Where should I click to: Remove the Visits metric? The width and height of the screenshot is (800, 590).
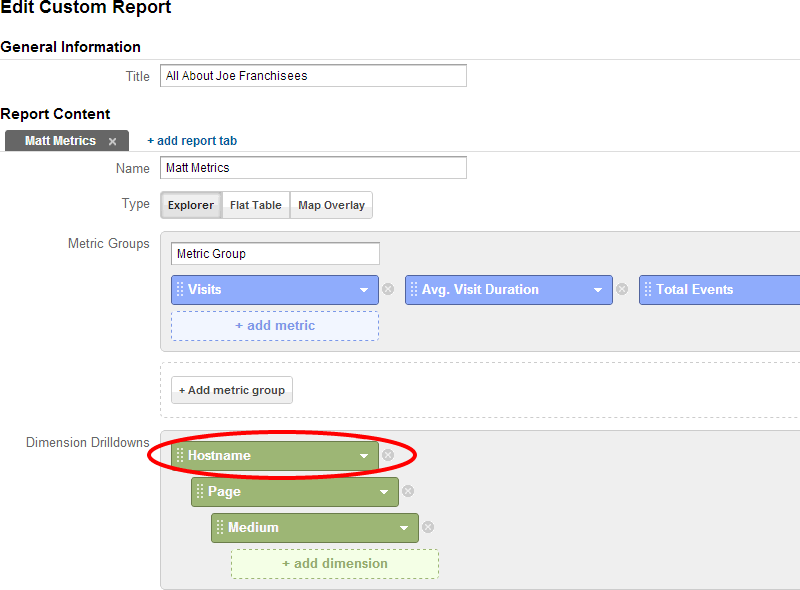coord(388,289)
